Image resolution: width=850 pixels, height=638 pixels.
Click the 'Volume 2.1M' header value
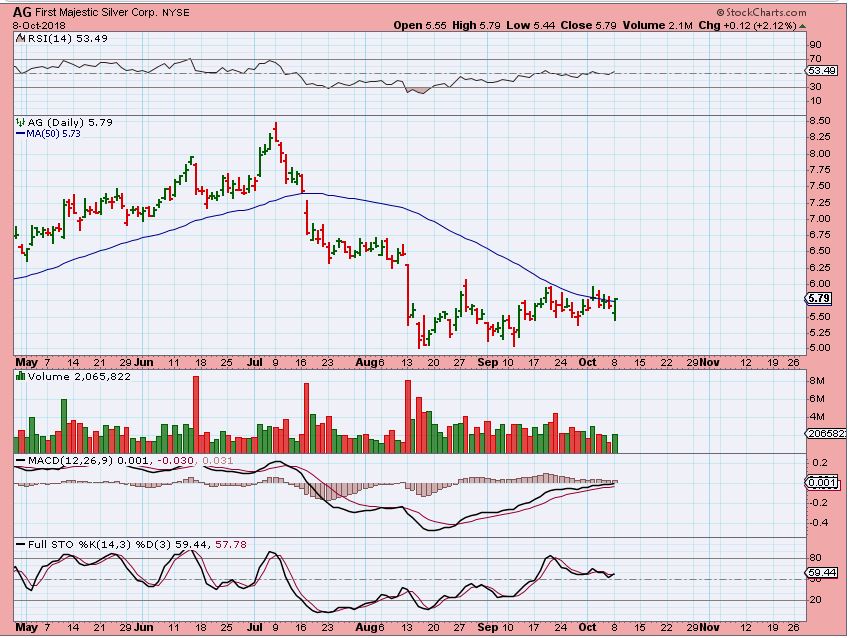[658, 25]
